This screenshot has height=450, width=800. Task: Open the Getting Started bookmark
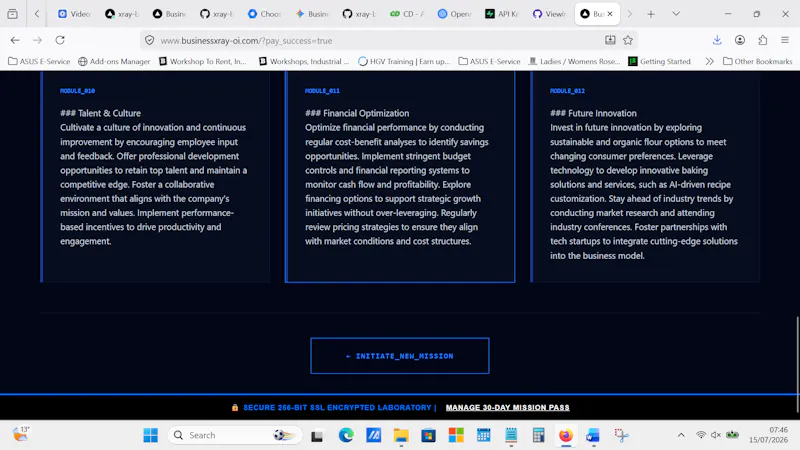tap(659, 61)
